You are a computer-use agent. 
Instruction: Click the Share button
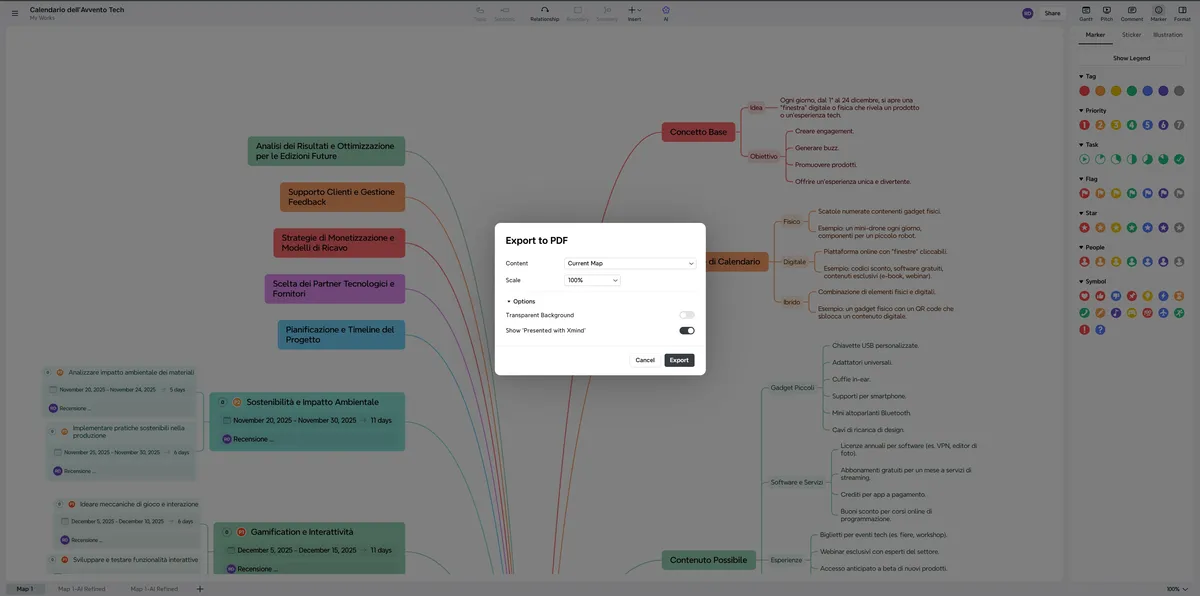click(x=1052, y=13)
